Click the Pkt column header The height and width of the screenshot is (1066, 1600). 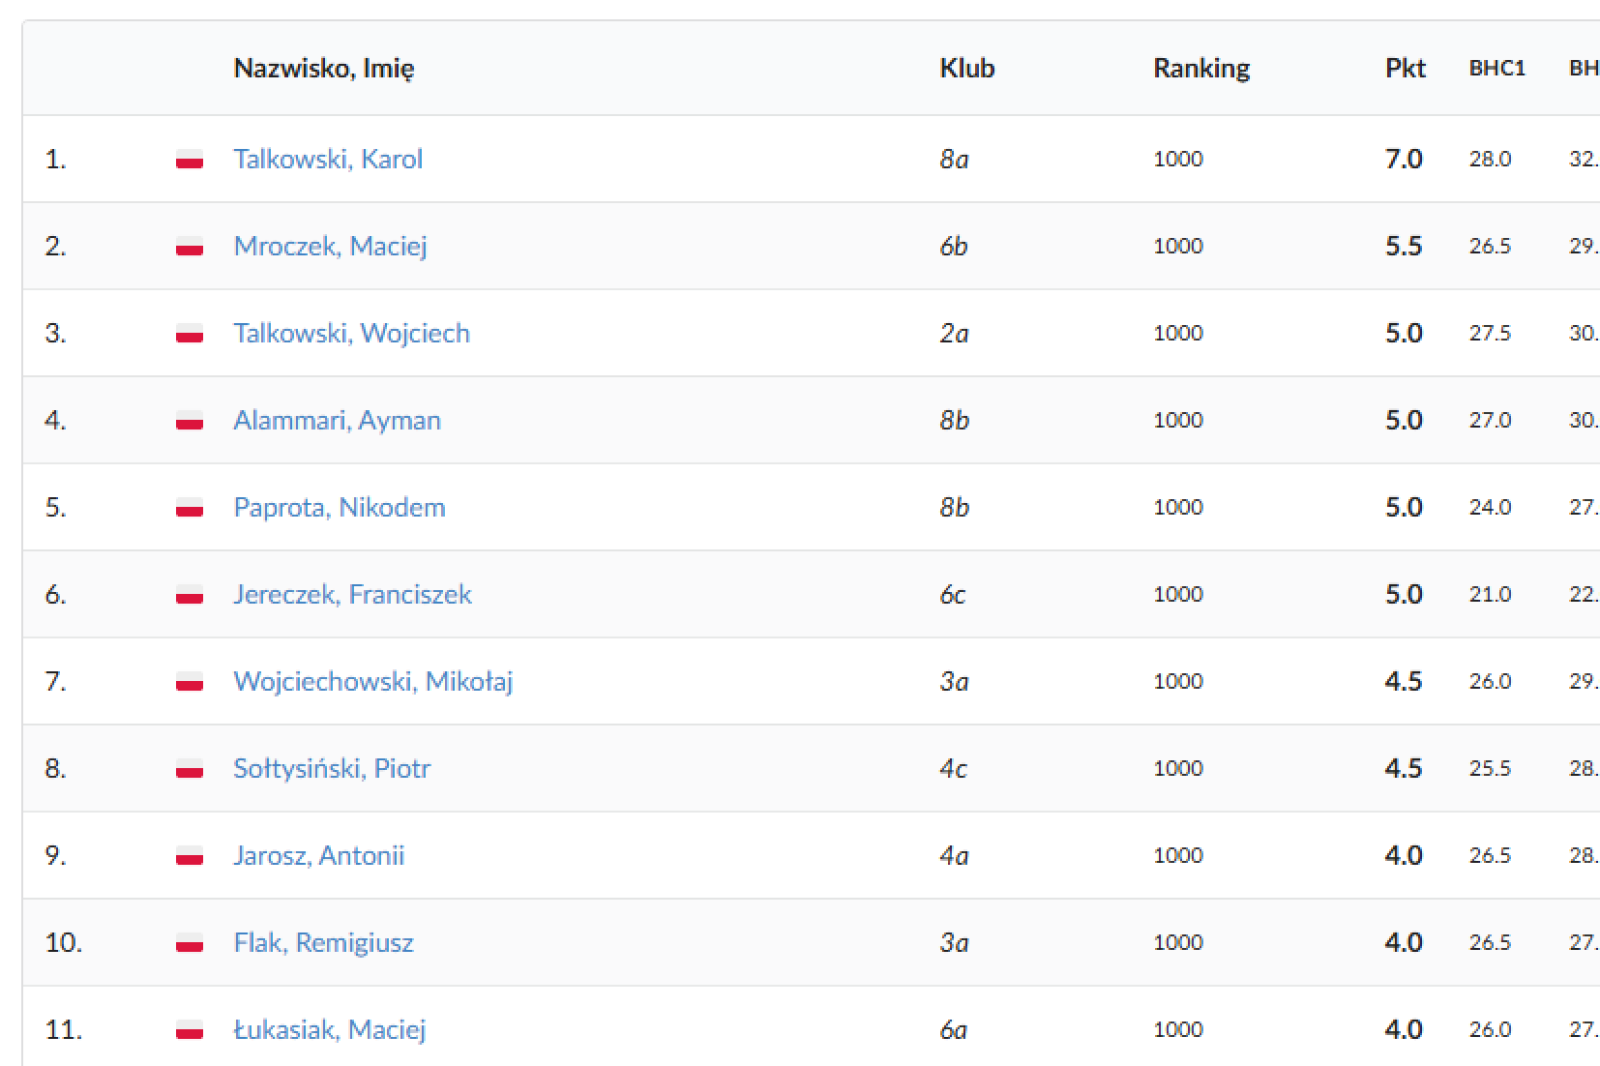[x=1405, y=68]
